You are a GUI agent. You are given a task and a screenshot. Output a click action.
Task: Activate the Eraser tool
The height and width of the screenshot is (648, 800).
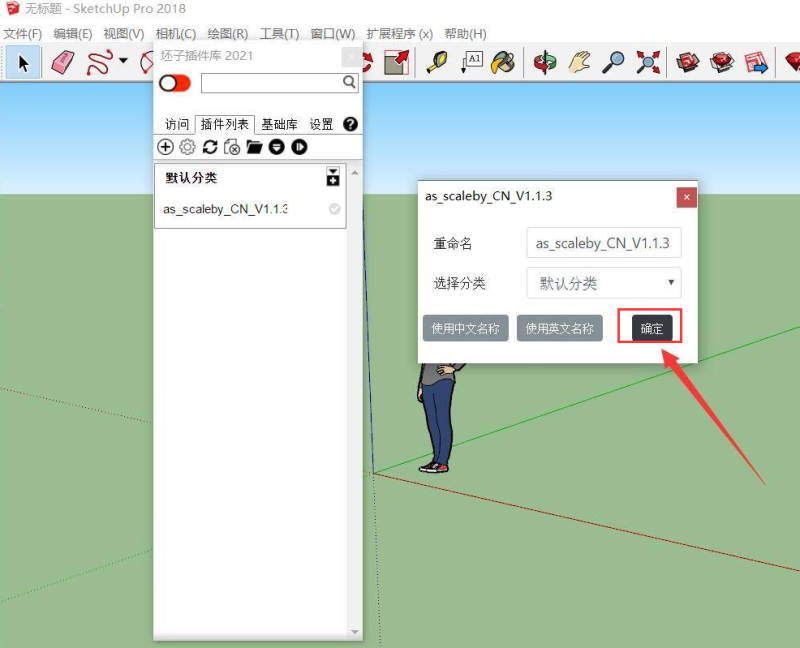coord(61,62)
